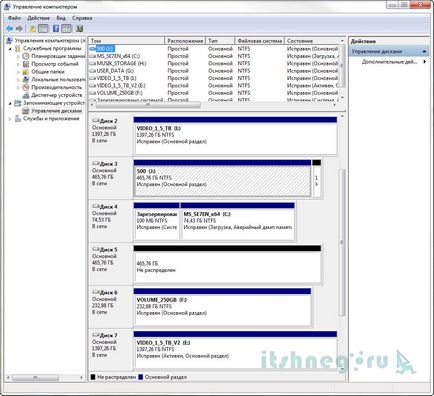Expand the Локальные пользователи tree node
The height and width of the screenshot is (396, 434).
(x=18, y=80)
